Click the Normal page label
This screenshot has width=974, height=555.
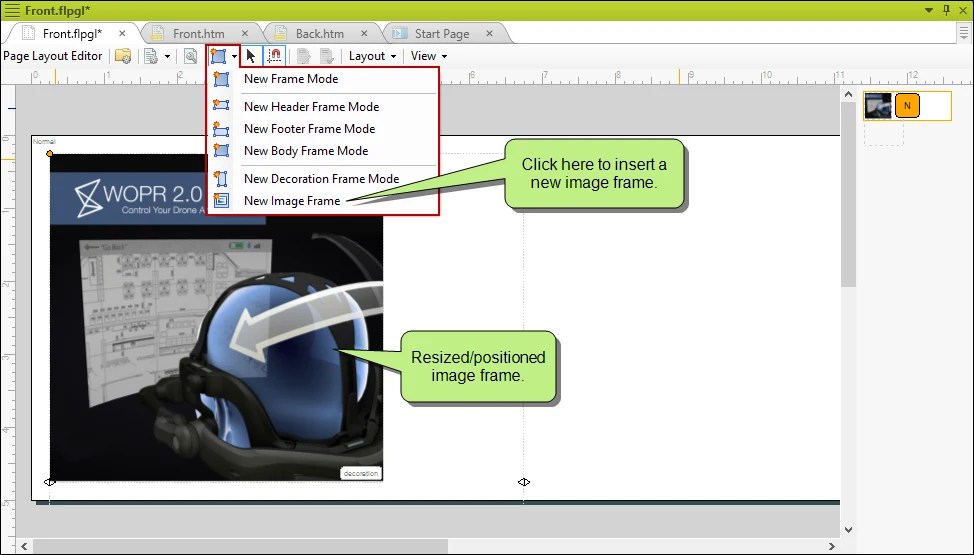43,141
